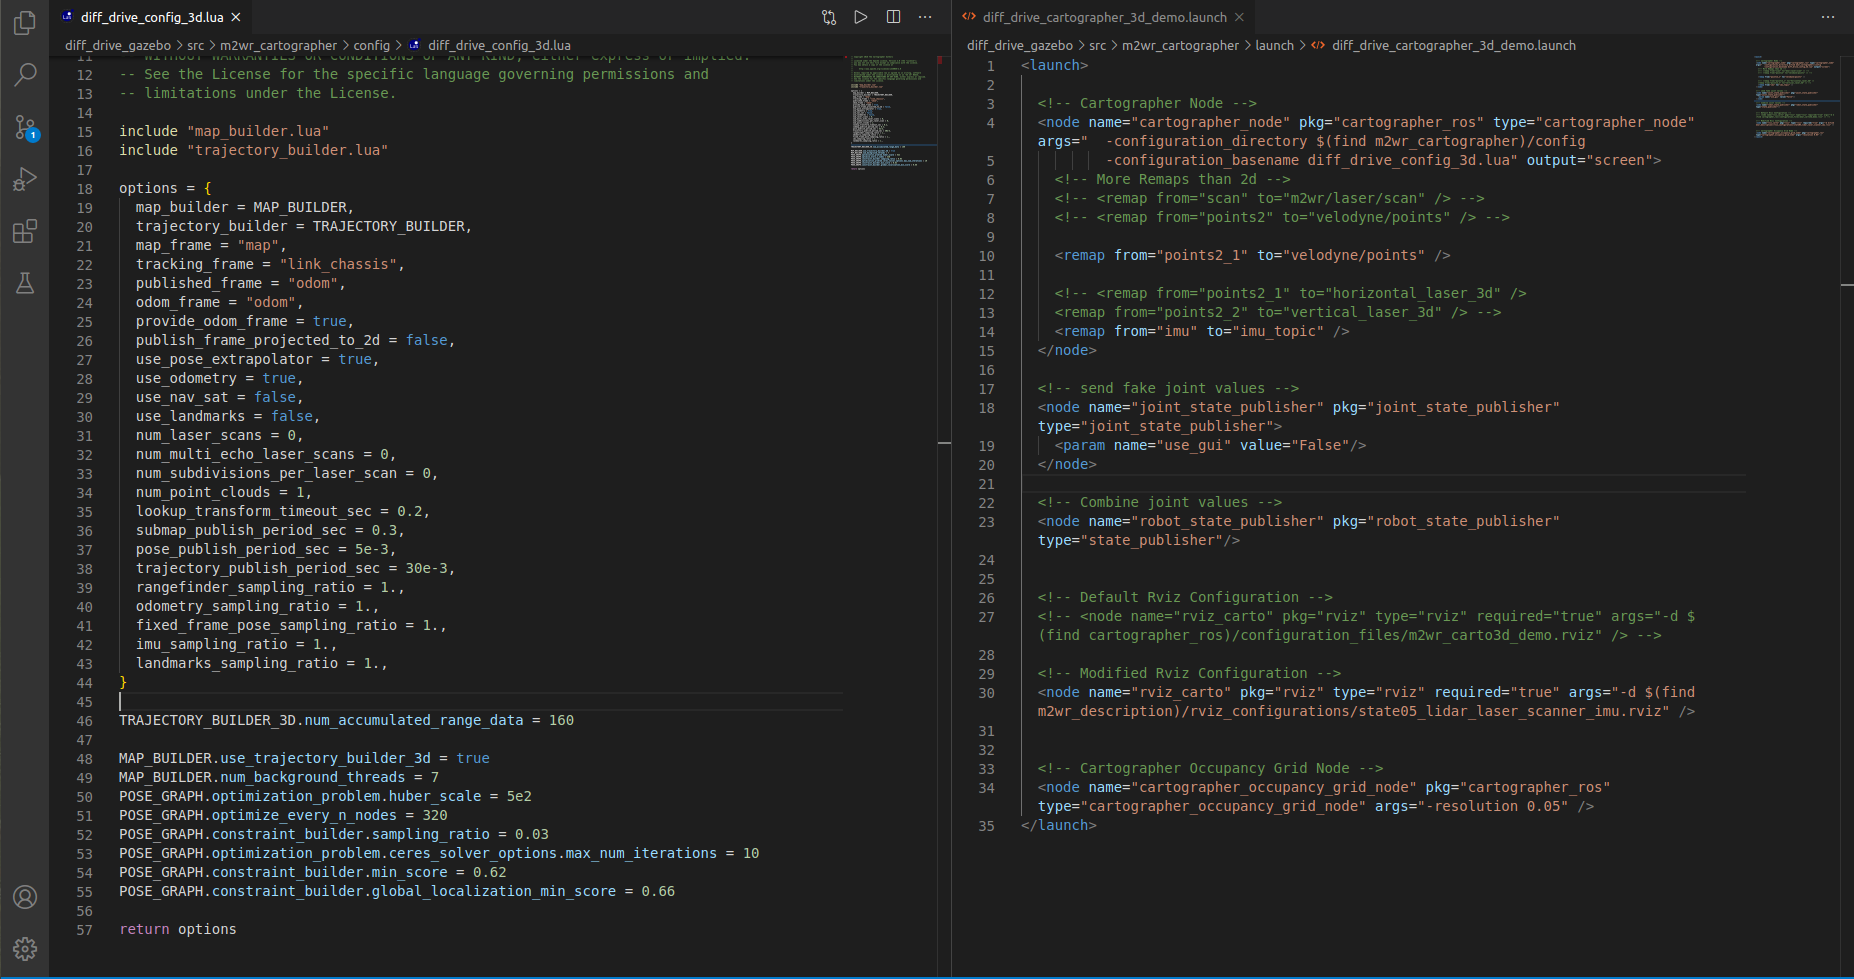This screenshot has width=1854, height=979.
Task: Open the Run and Debug panel
Action: 25,179
